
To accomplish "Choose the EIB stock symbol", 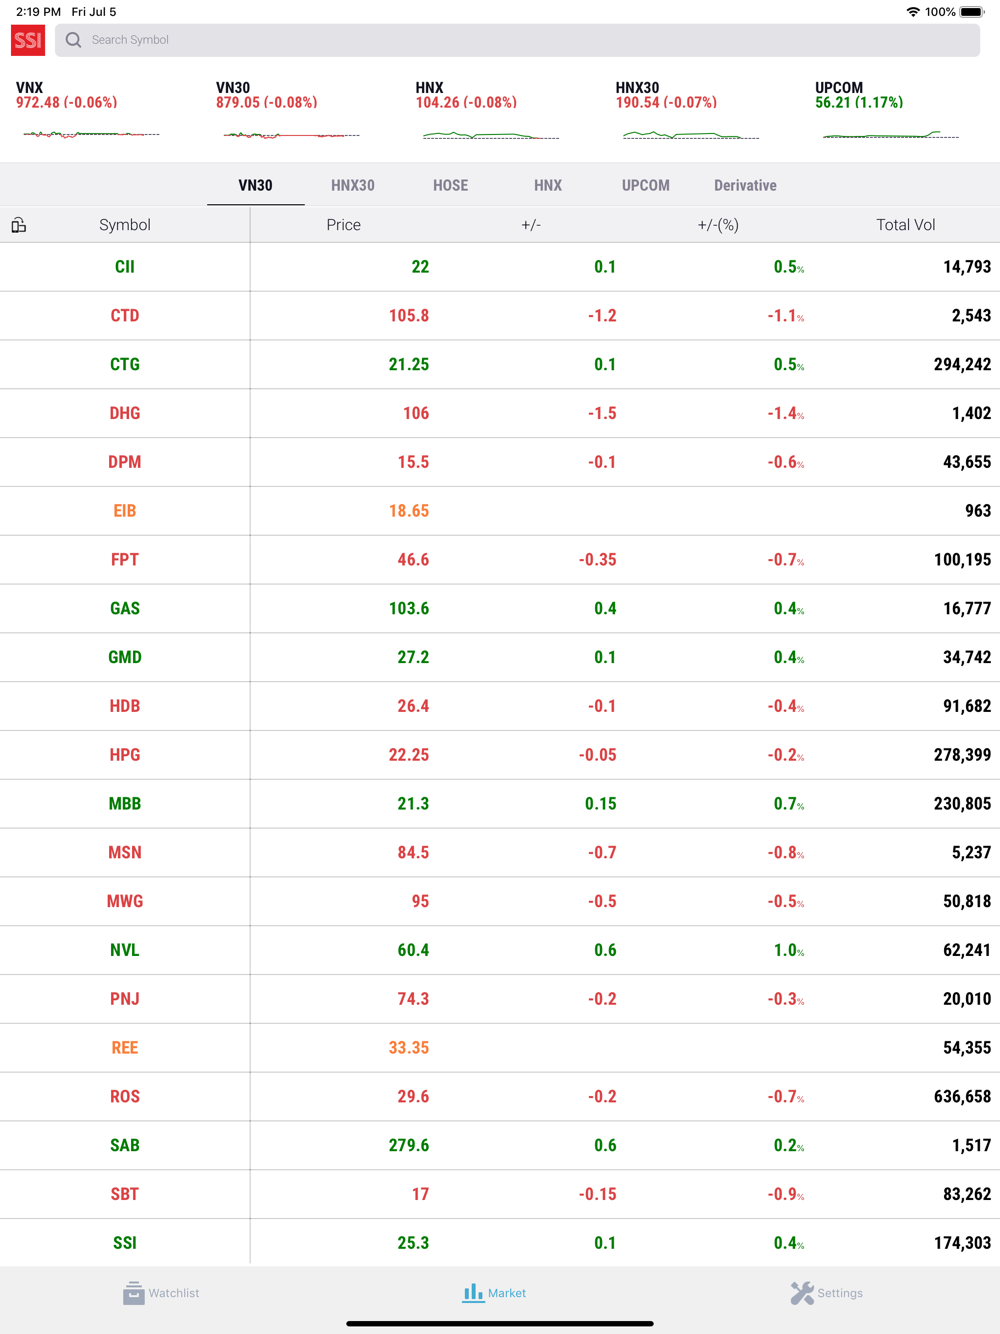I will (125, 511).
